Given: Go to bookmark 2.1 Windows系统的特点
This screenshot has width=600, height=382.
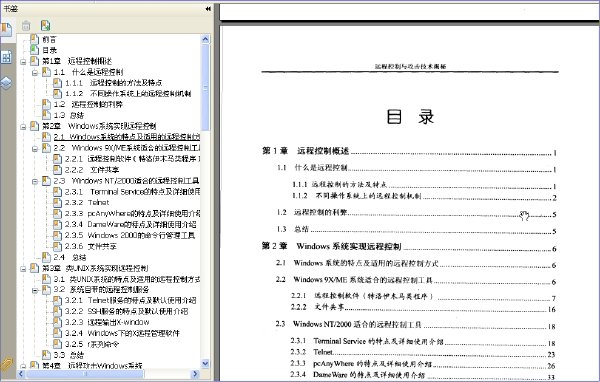Looking at the screenshot, I should 127,137.
